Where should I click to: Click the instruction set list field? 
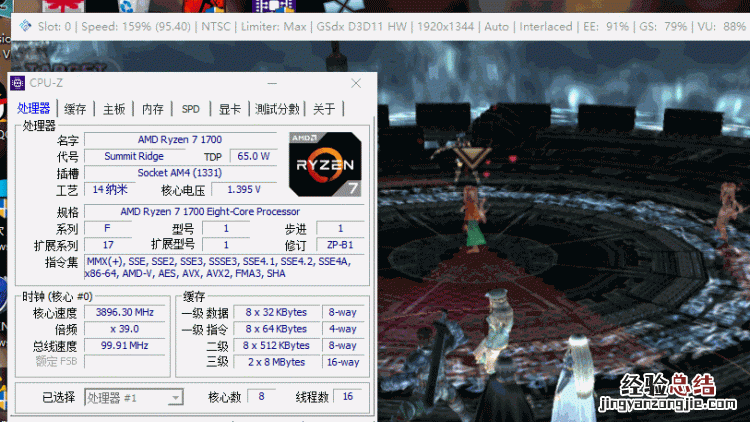pos(224,267)
